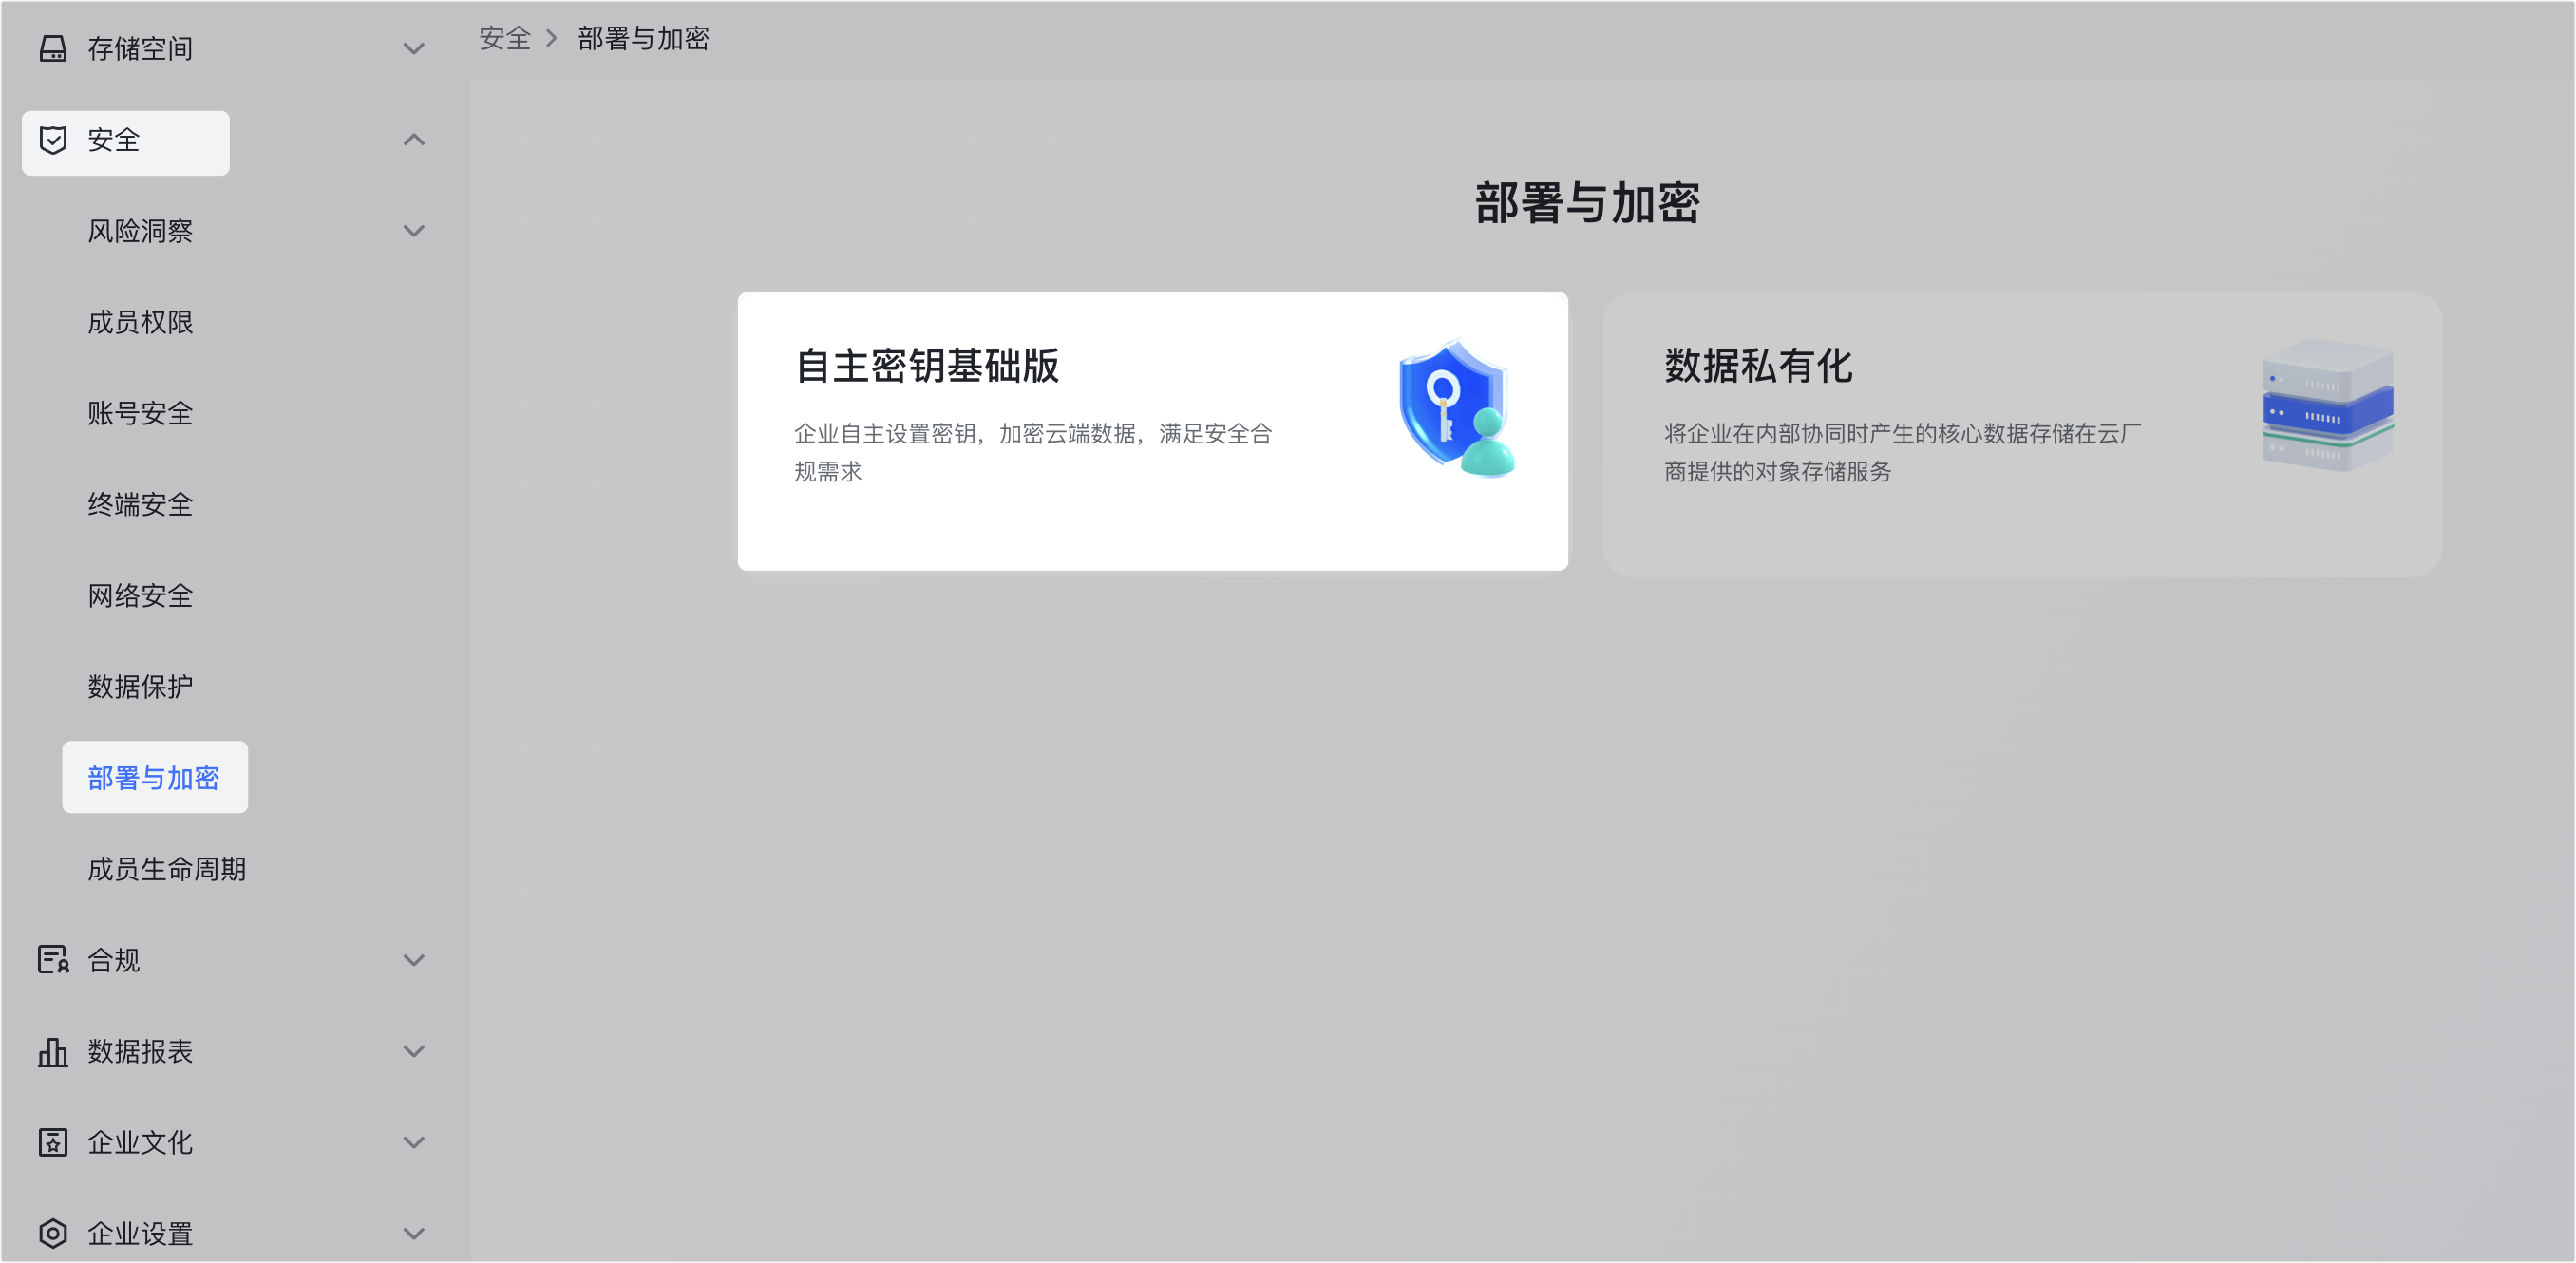Click the 企业文化 culture icon

pos(53,1142)
